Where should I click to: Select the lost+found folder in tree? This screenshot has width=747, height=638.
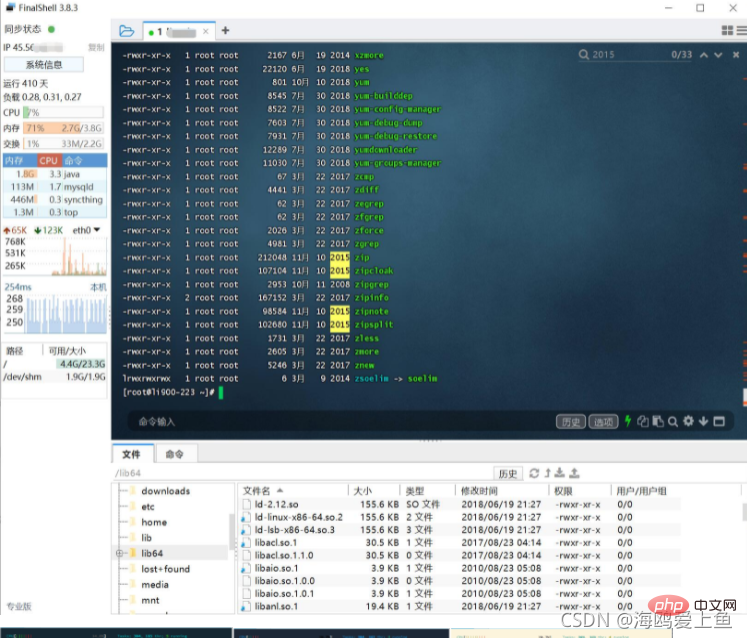click(165, 569)
